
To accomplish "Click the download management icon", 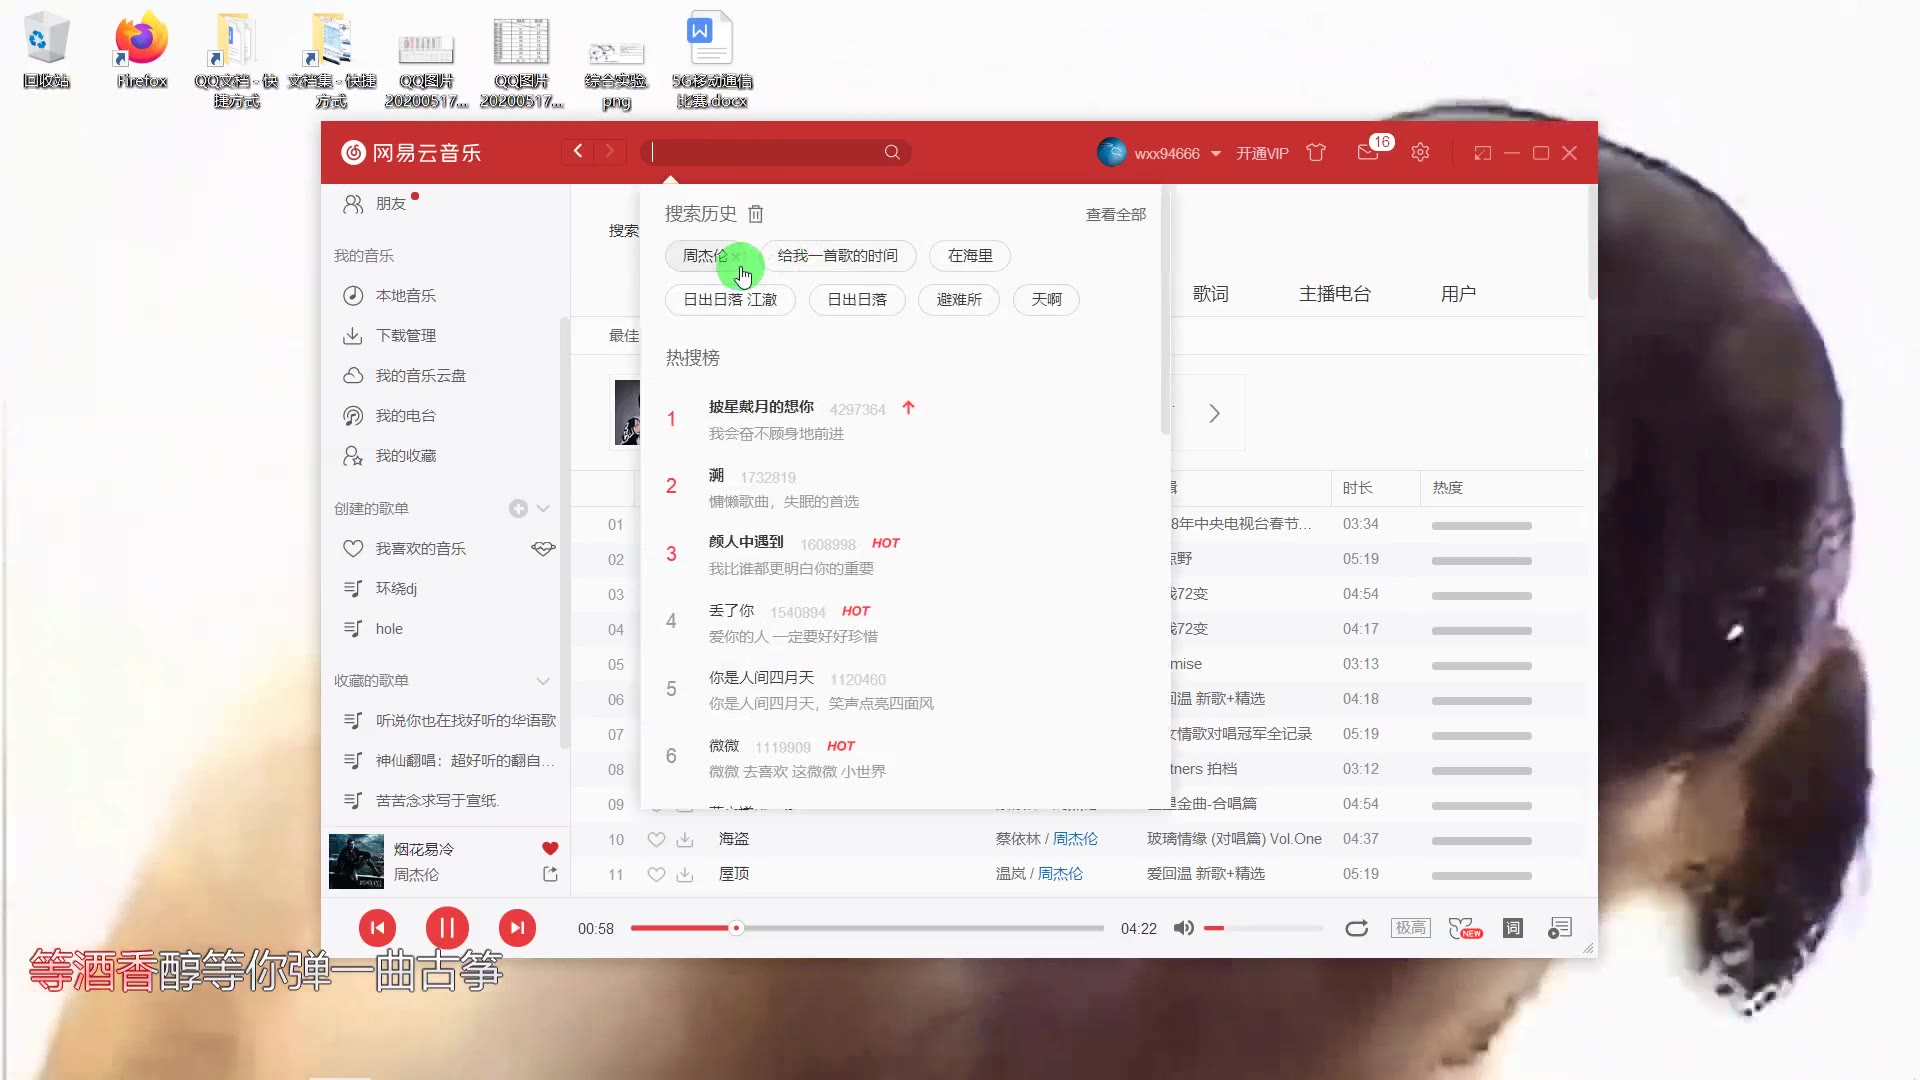I will pos(355,335).
